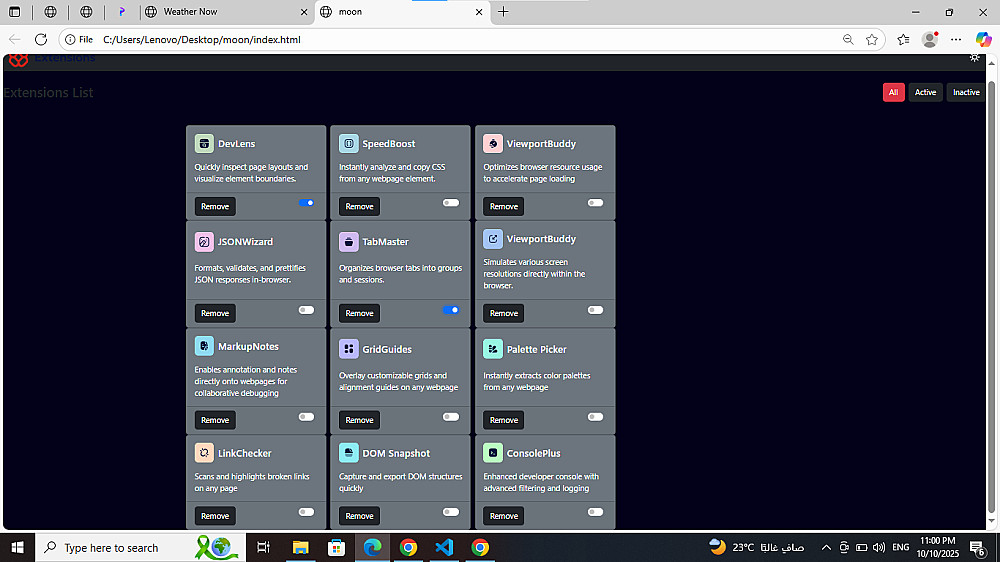Click the Windows taskbar search box
The image size is (1000, 562).
point(140,547)
